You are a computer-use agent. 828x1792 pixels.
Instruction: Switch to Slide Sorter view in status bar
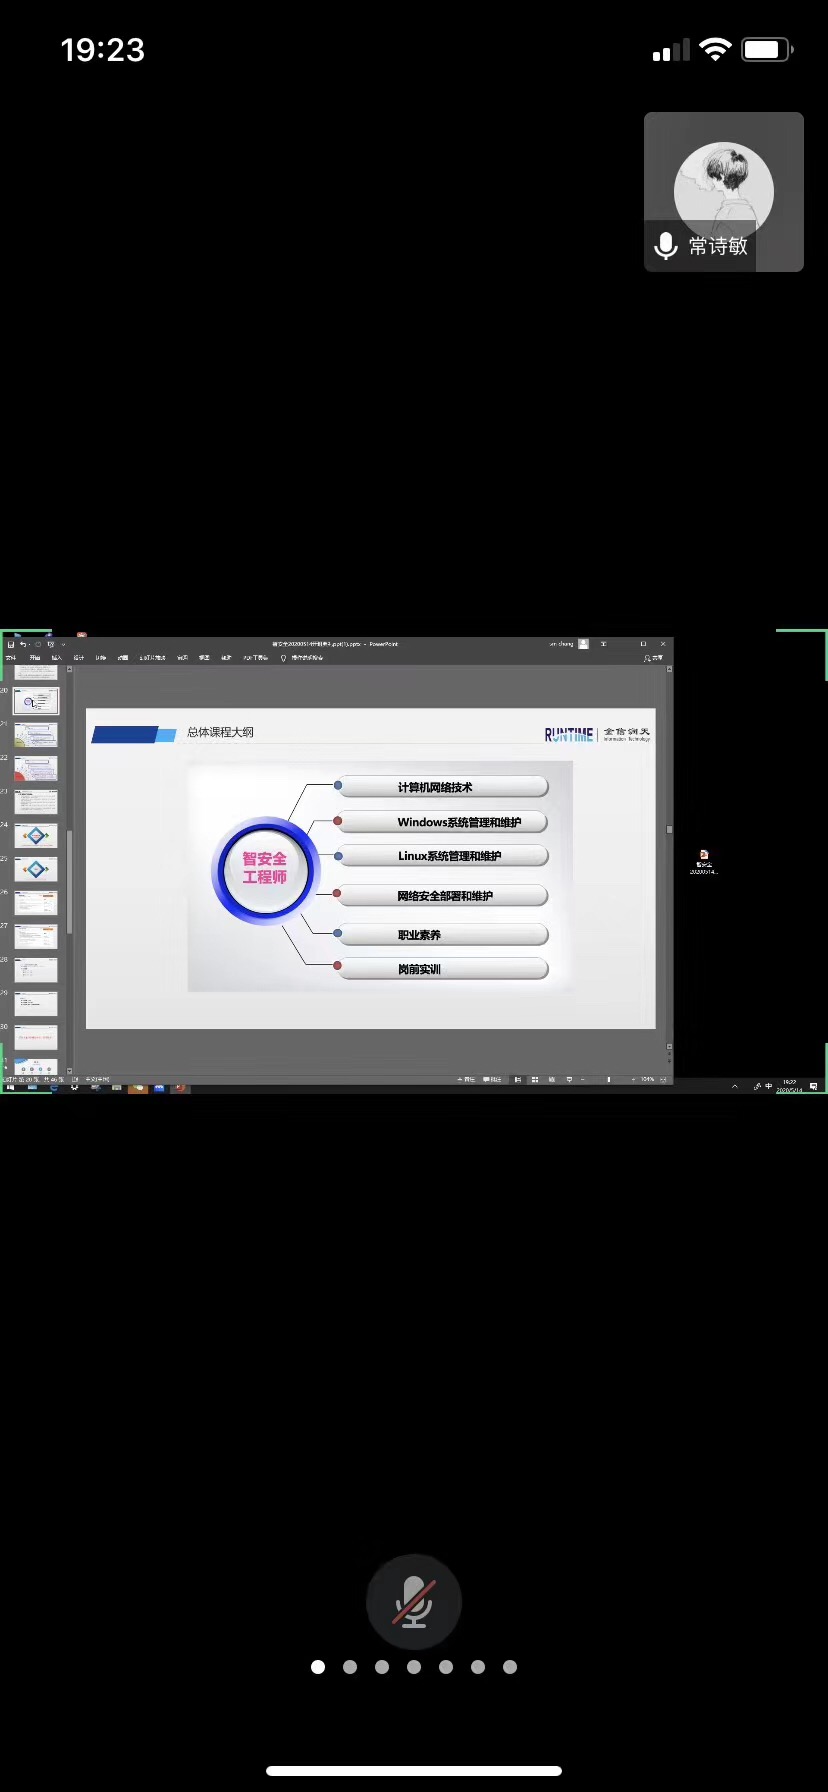click(535, 1080)
